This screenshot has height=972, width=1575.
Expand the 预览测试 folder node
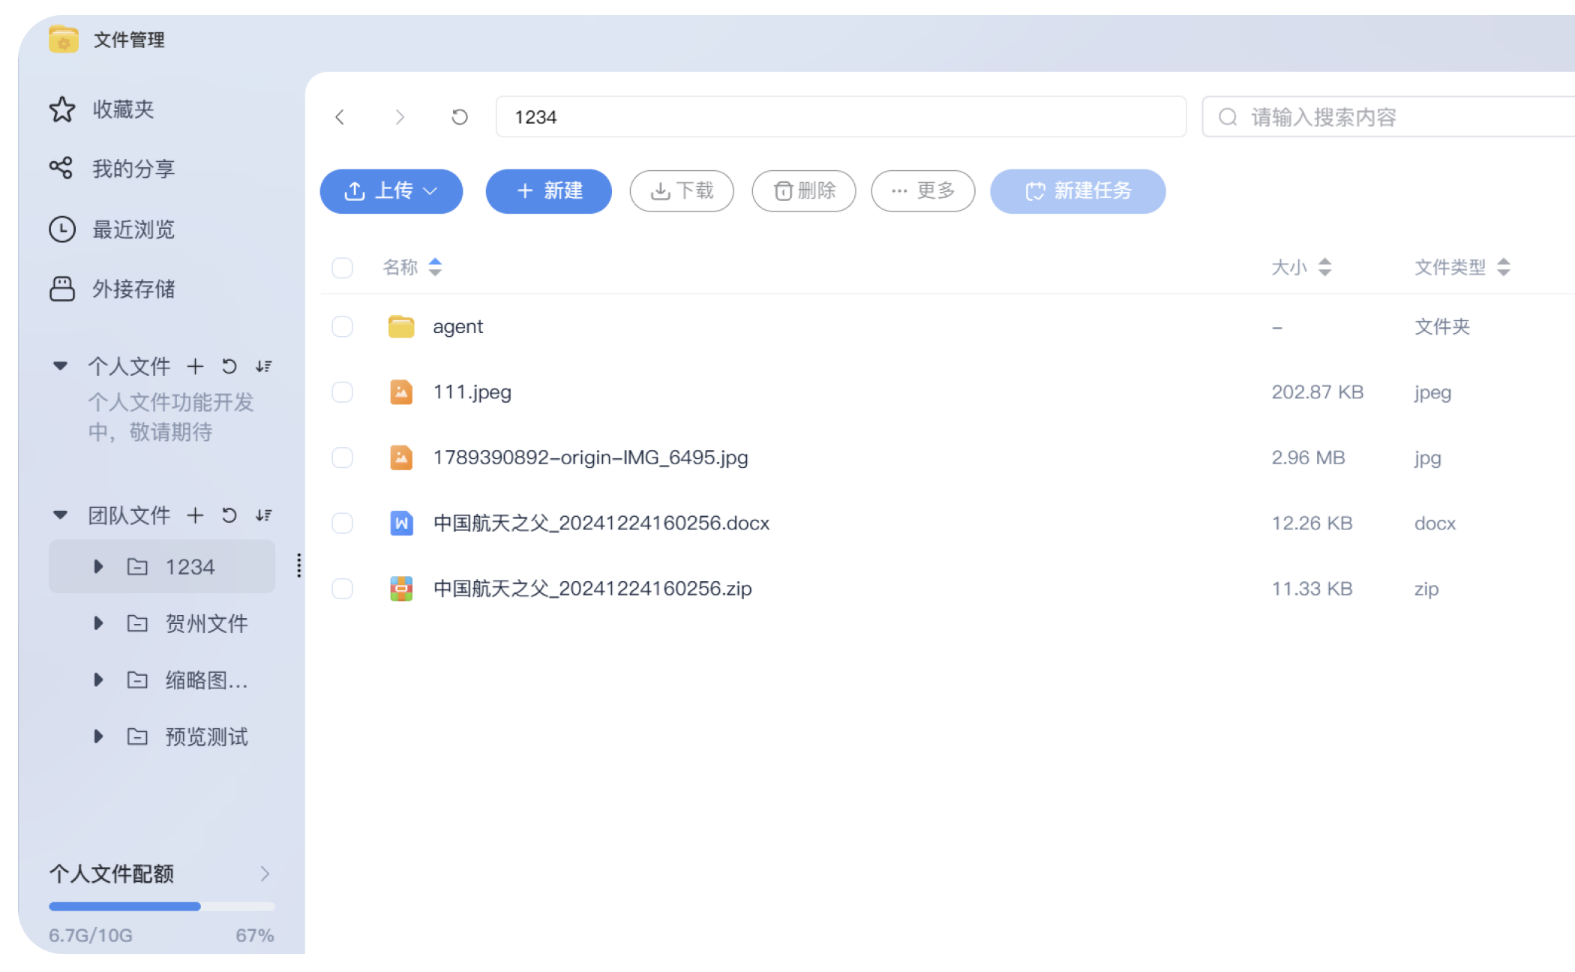[x=98, y=737]
